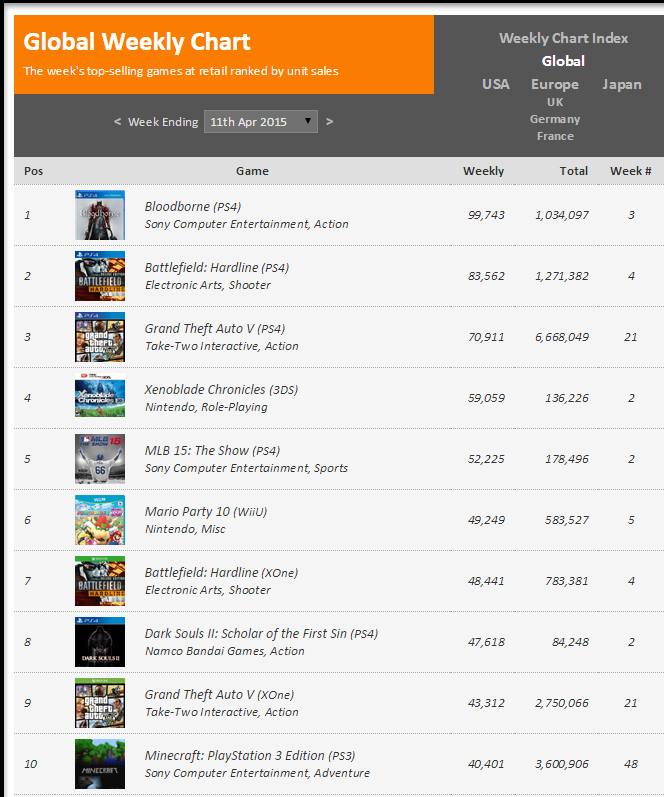
Task: Click Xenoblade weekly sales 59,059
Action: point(486,398)
